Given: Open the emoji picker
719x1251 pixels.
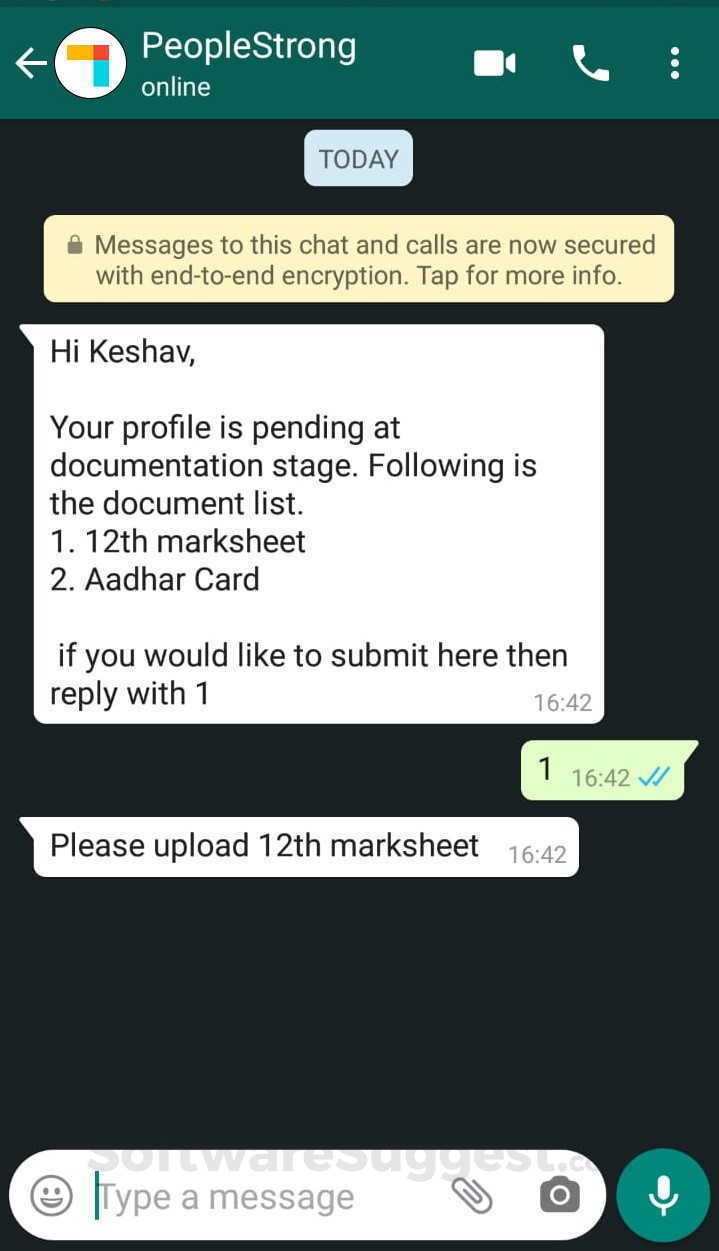Looking at the screenshot, I should [x=50, y=1196].
